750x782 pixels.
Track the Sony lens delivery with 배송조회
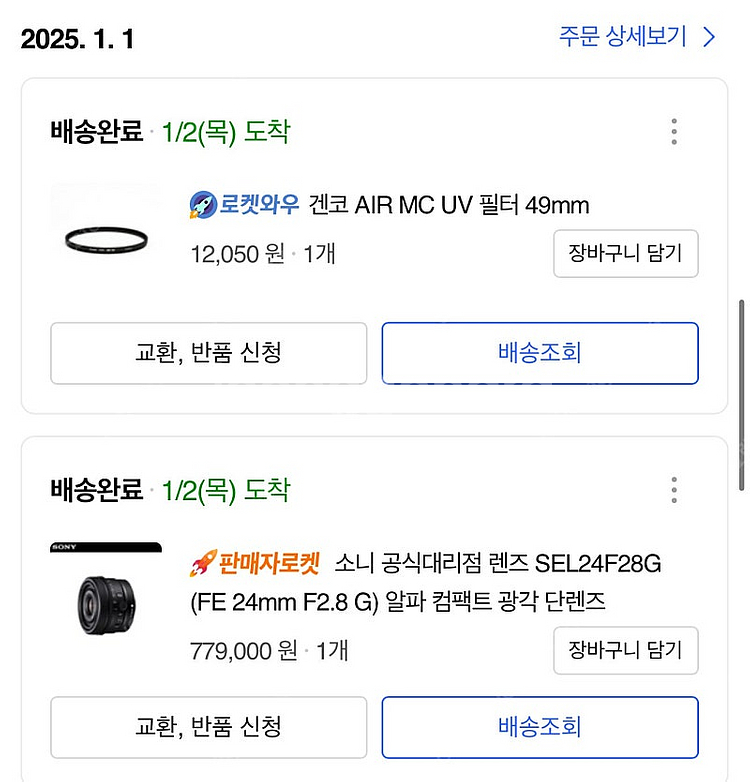(x=539, y=727)
